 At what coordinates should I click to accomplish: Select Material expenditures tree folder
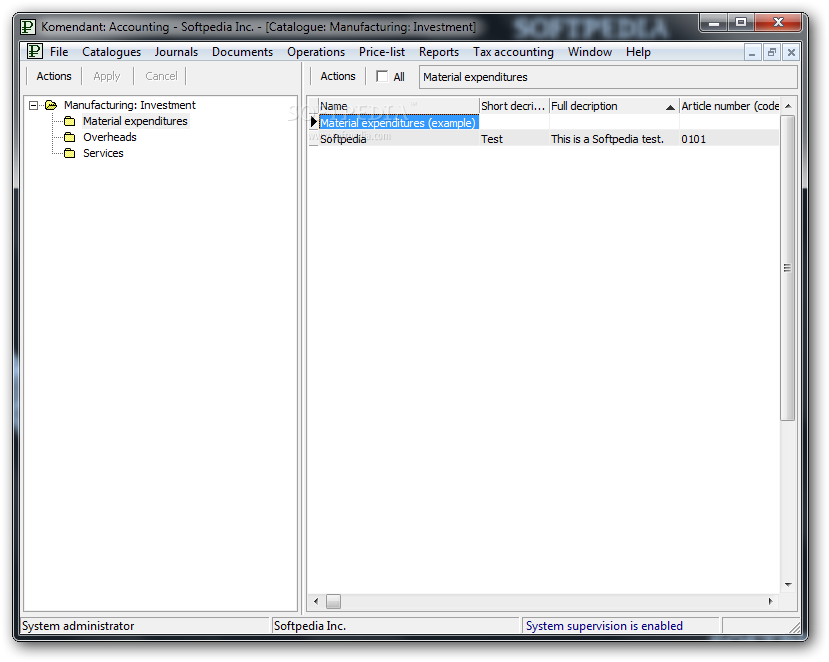pyautogui.click(x=135, y=121)
